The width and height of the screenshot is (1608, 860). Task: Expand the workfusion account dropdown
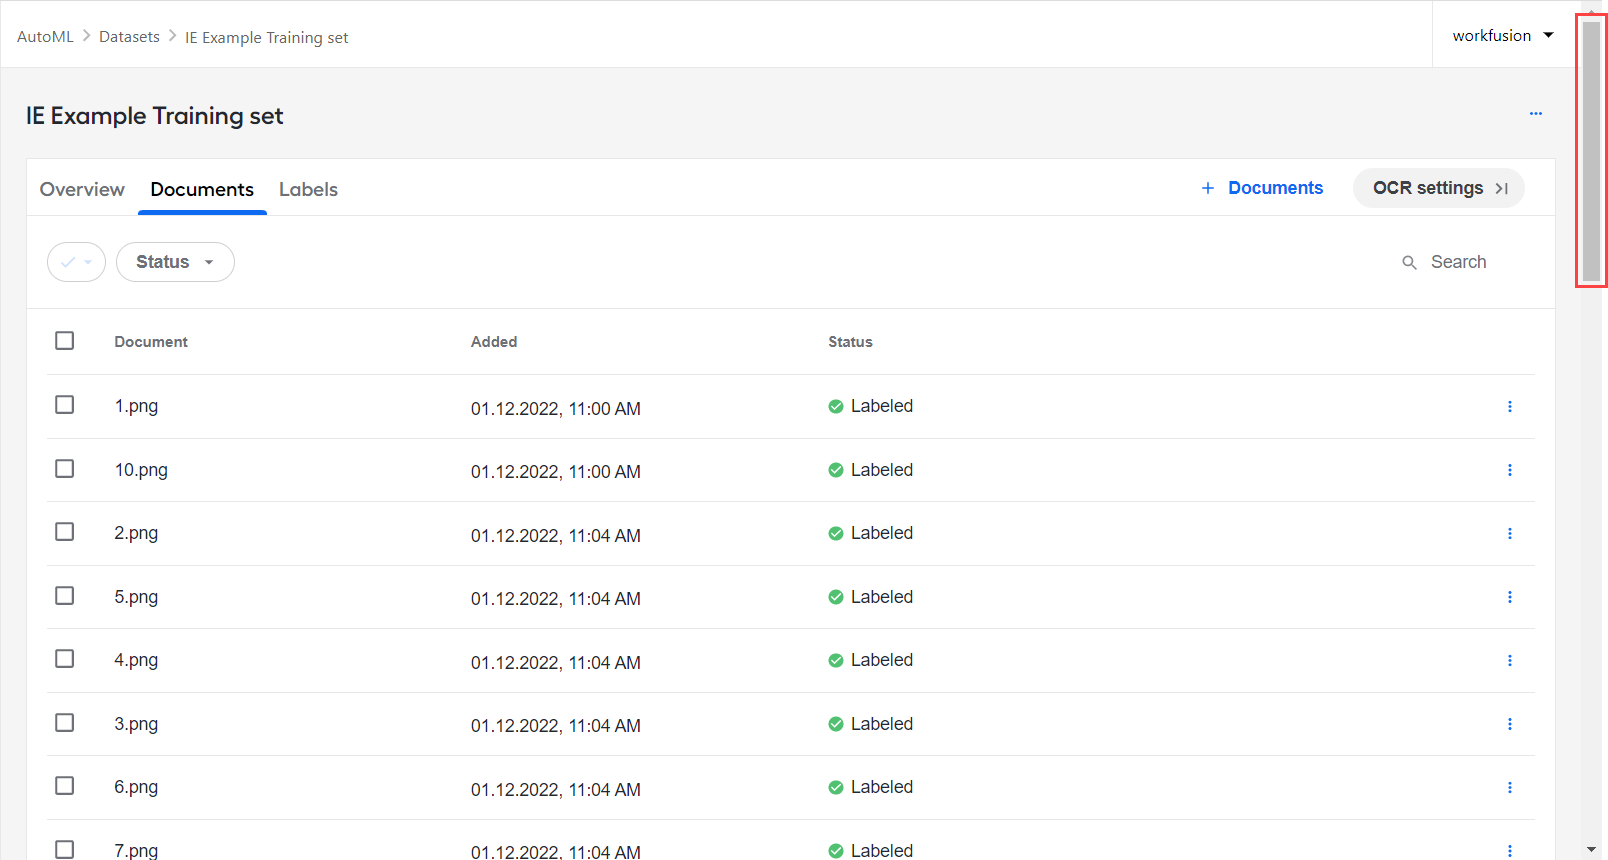(1503, 36)
